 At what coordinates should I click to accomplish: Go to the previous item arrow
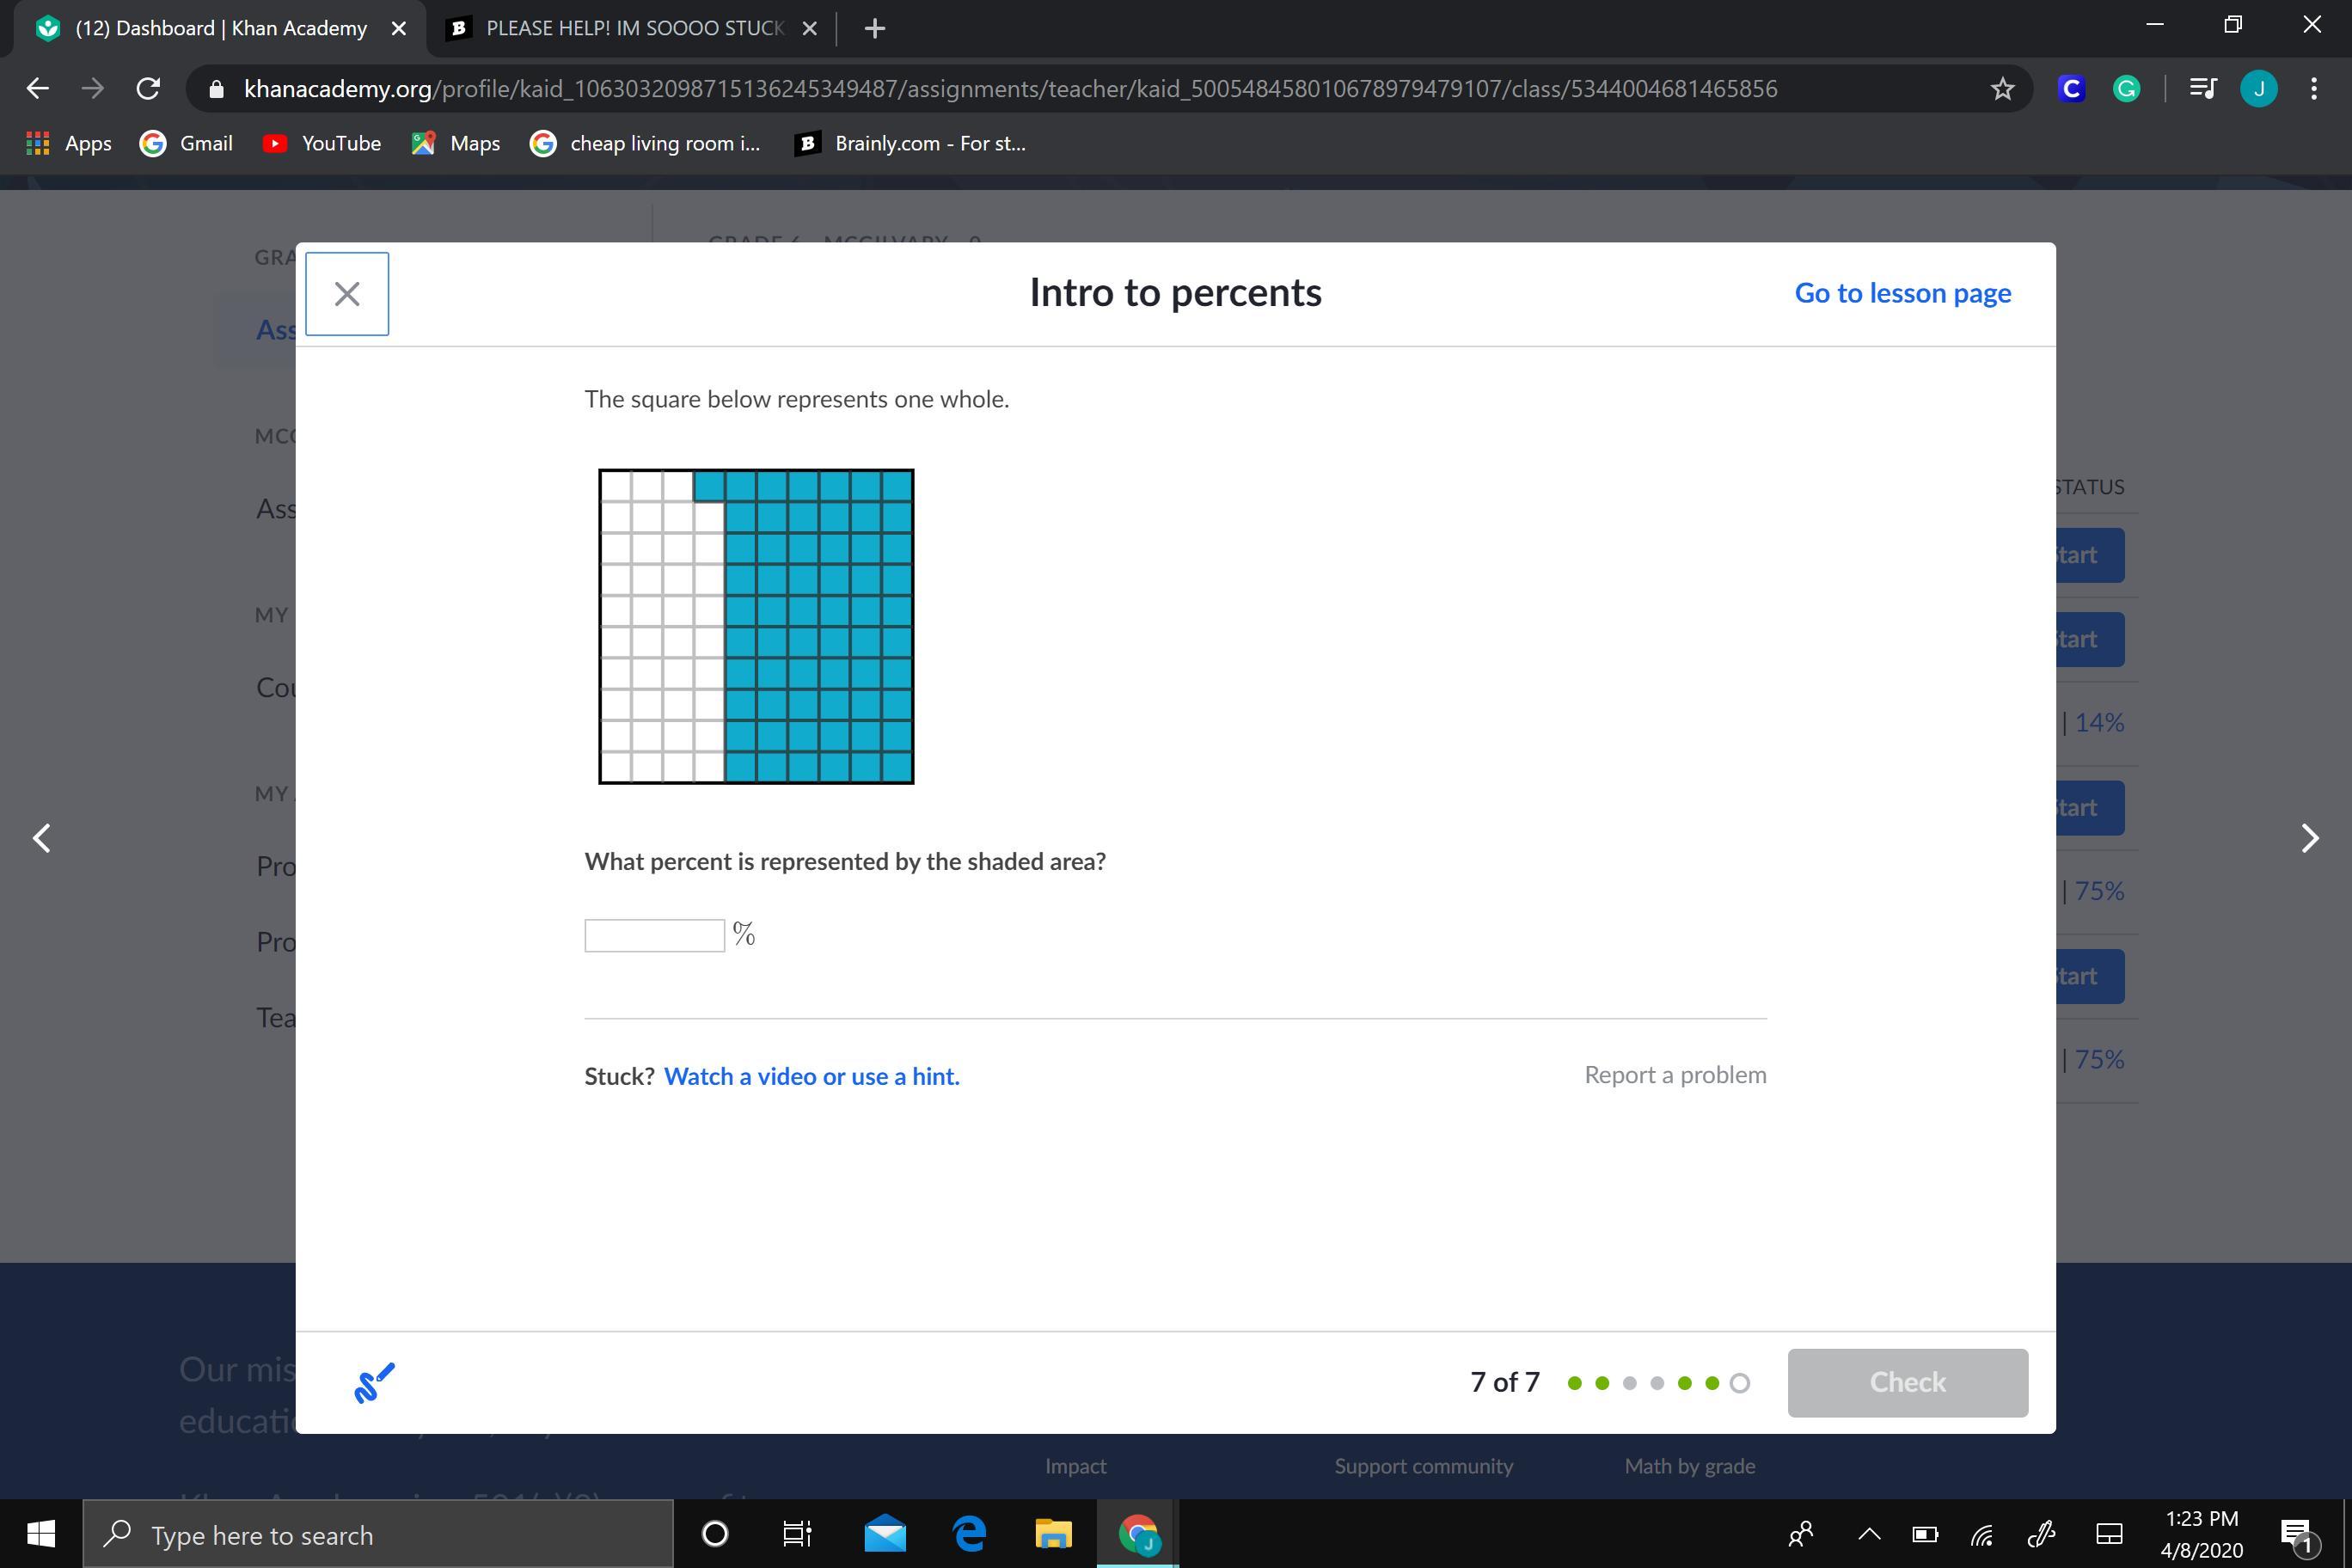click(42, 838)
